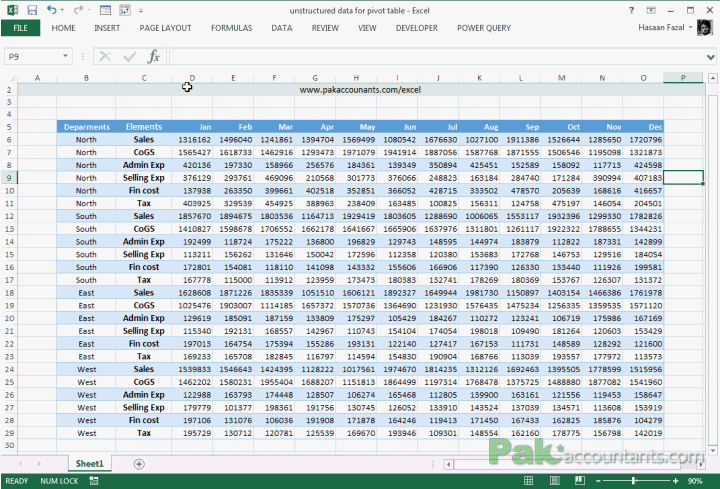The image size is (720, 489).
Task: Click the pivot wizard icon in quick access toolbar
Action: (x=124, y=10)
